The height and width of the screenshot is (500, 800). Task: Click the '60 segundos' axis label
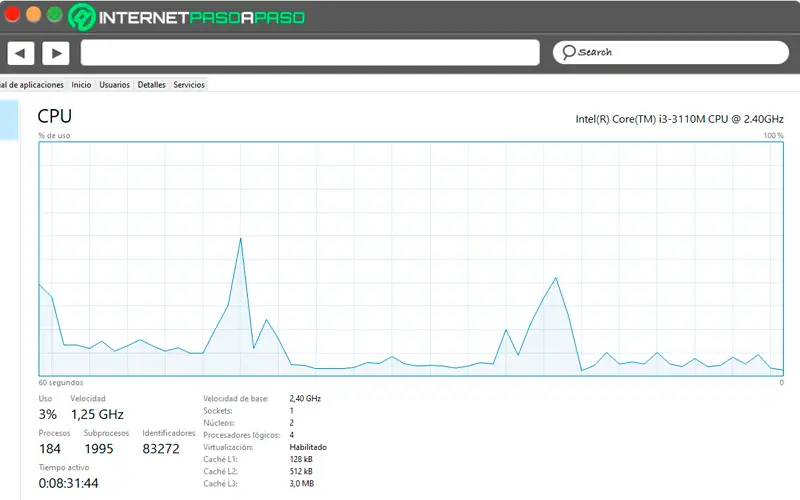(61, 382)
